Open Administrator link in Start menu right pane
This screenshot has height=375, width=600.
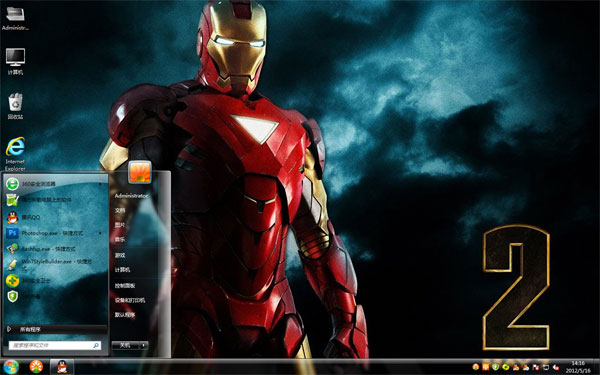point(131,196)
